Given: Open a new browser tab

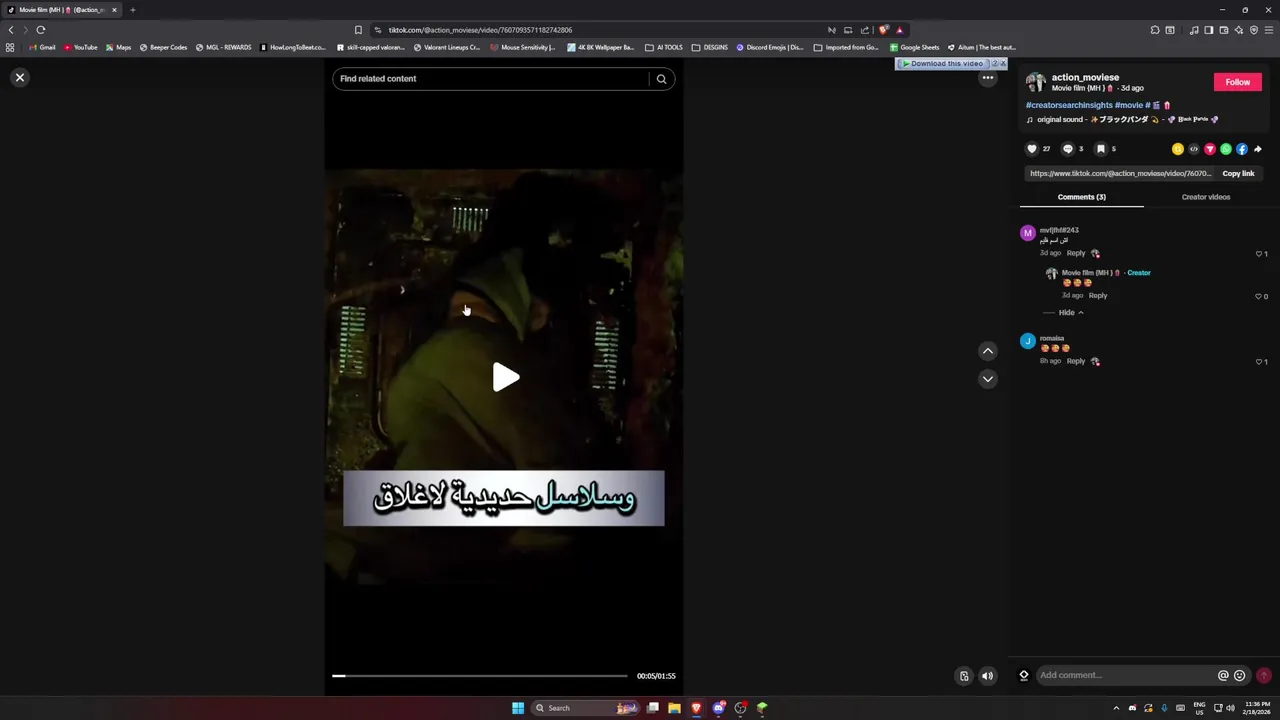Looking at the screenshot, I should click(132, 10).
